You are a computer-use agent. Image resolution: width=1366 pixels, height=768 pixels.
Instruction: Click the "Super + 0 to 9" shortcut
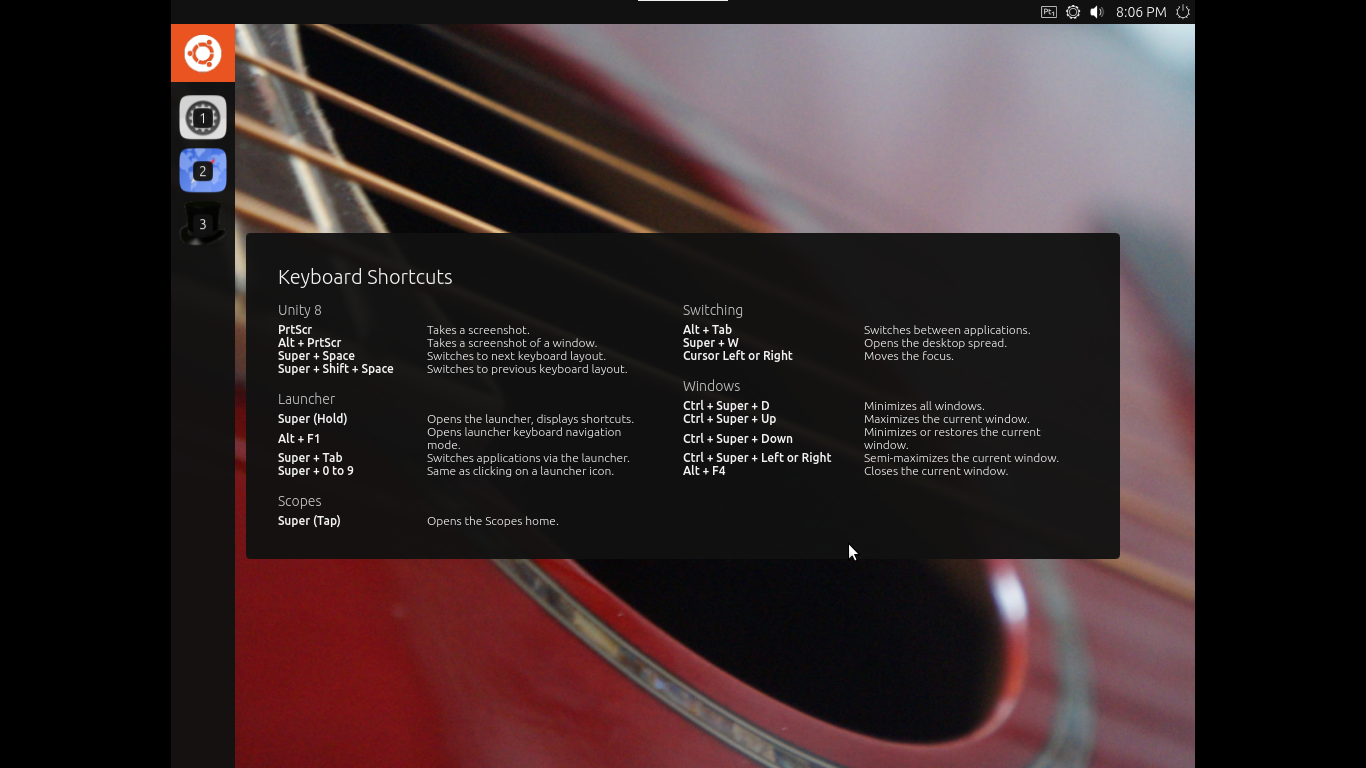(316, 471)
